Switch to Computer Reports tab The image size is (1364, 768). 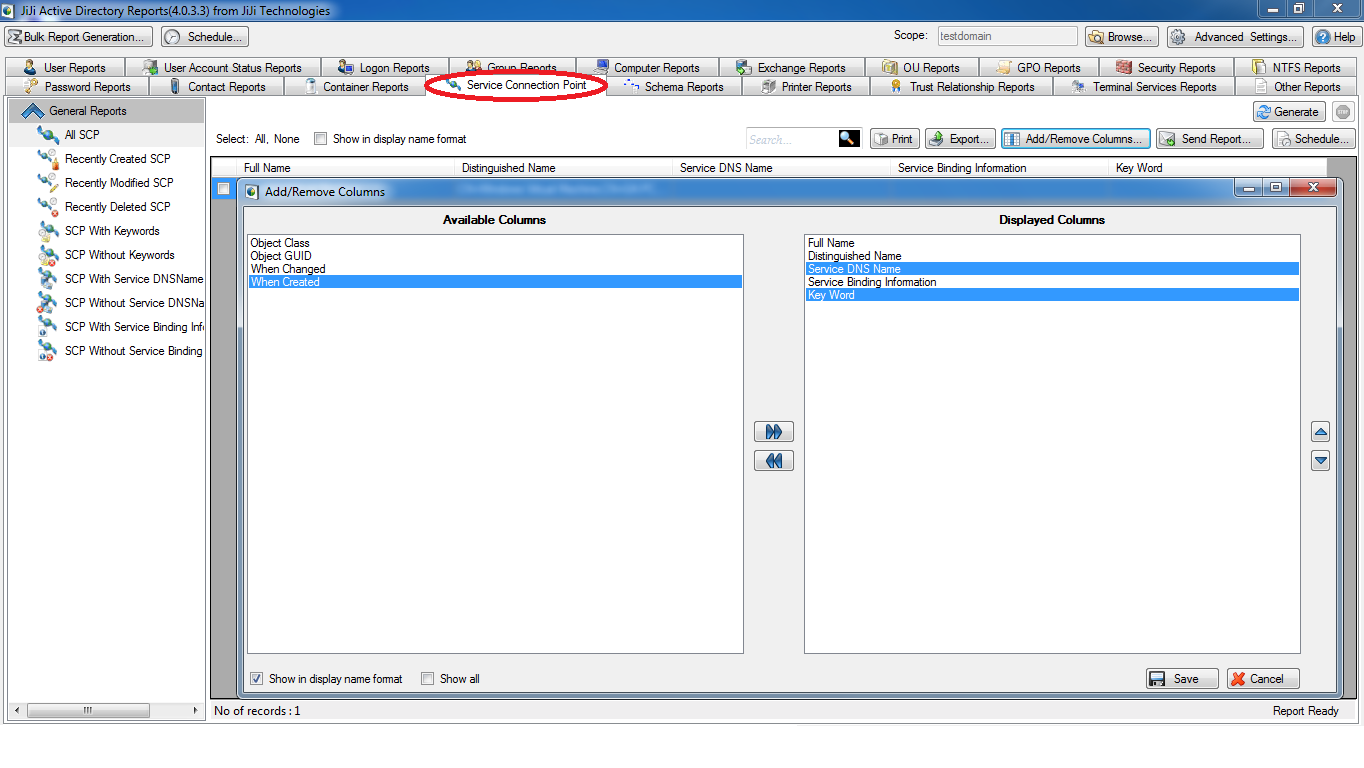click(x=646, y=68)
